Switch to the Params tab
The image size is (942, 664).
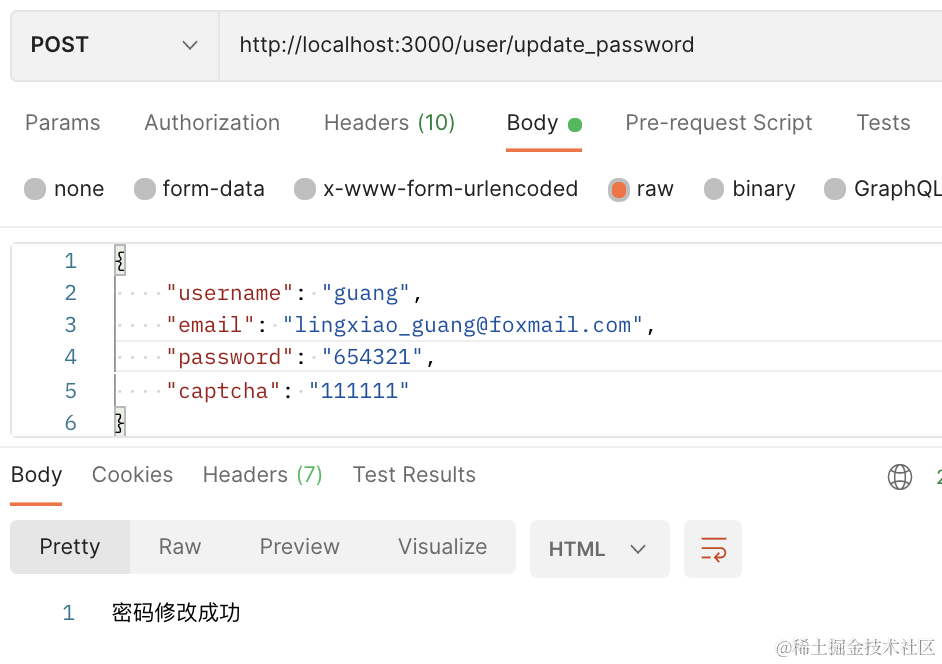(63, 123)
